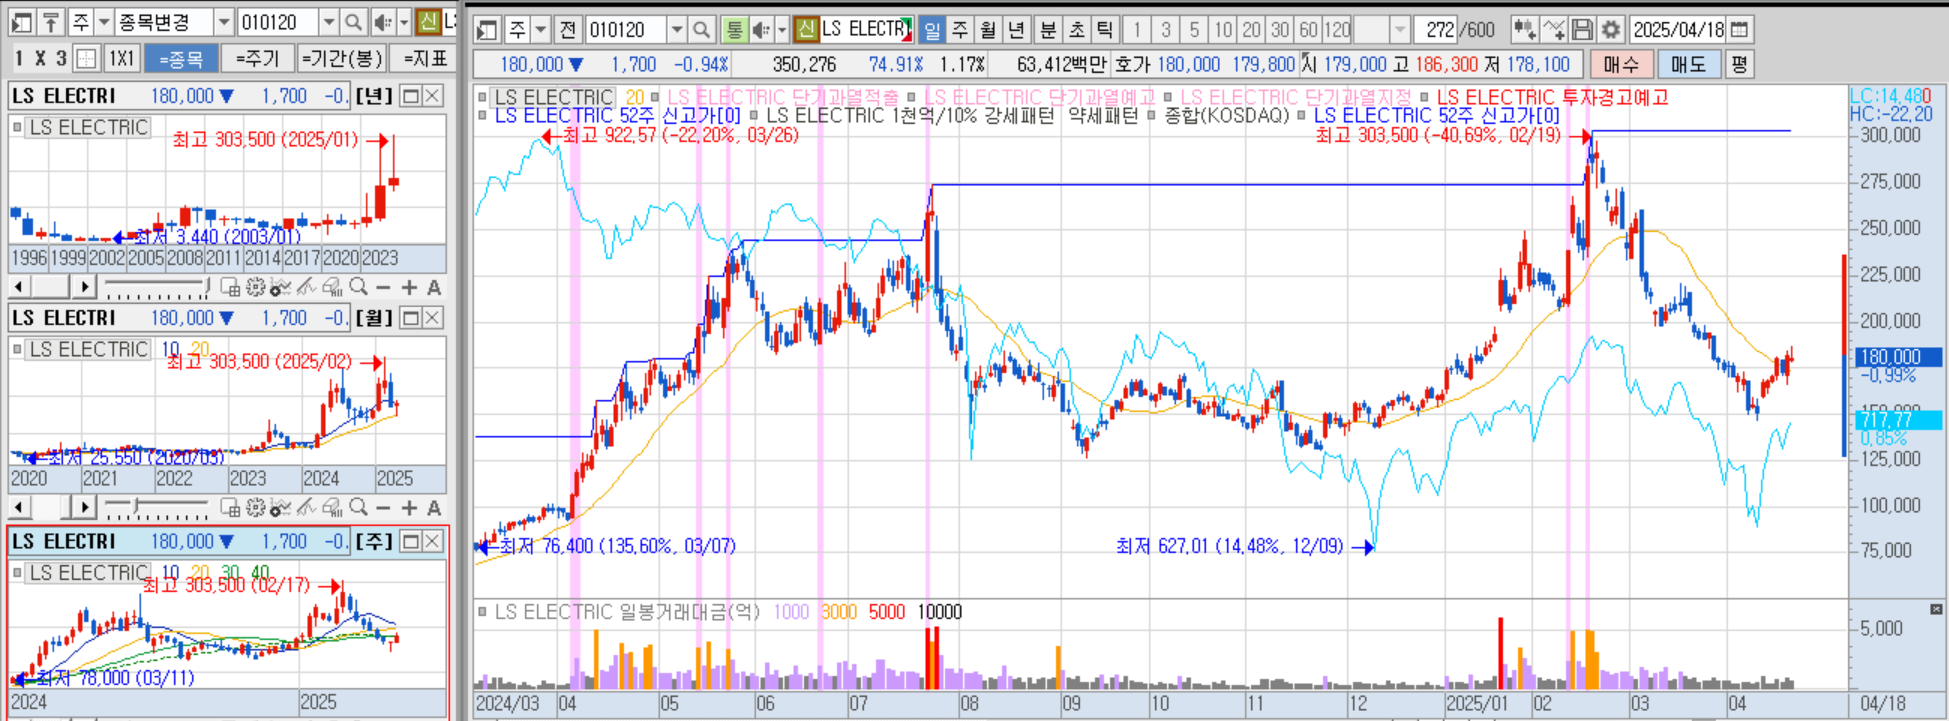1949x721 pixels.
Task: Toggle the 일 daily period button
Action: pyautogui.click(x=932, y=30)
